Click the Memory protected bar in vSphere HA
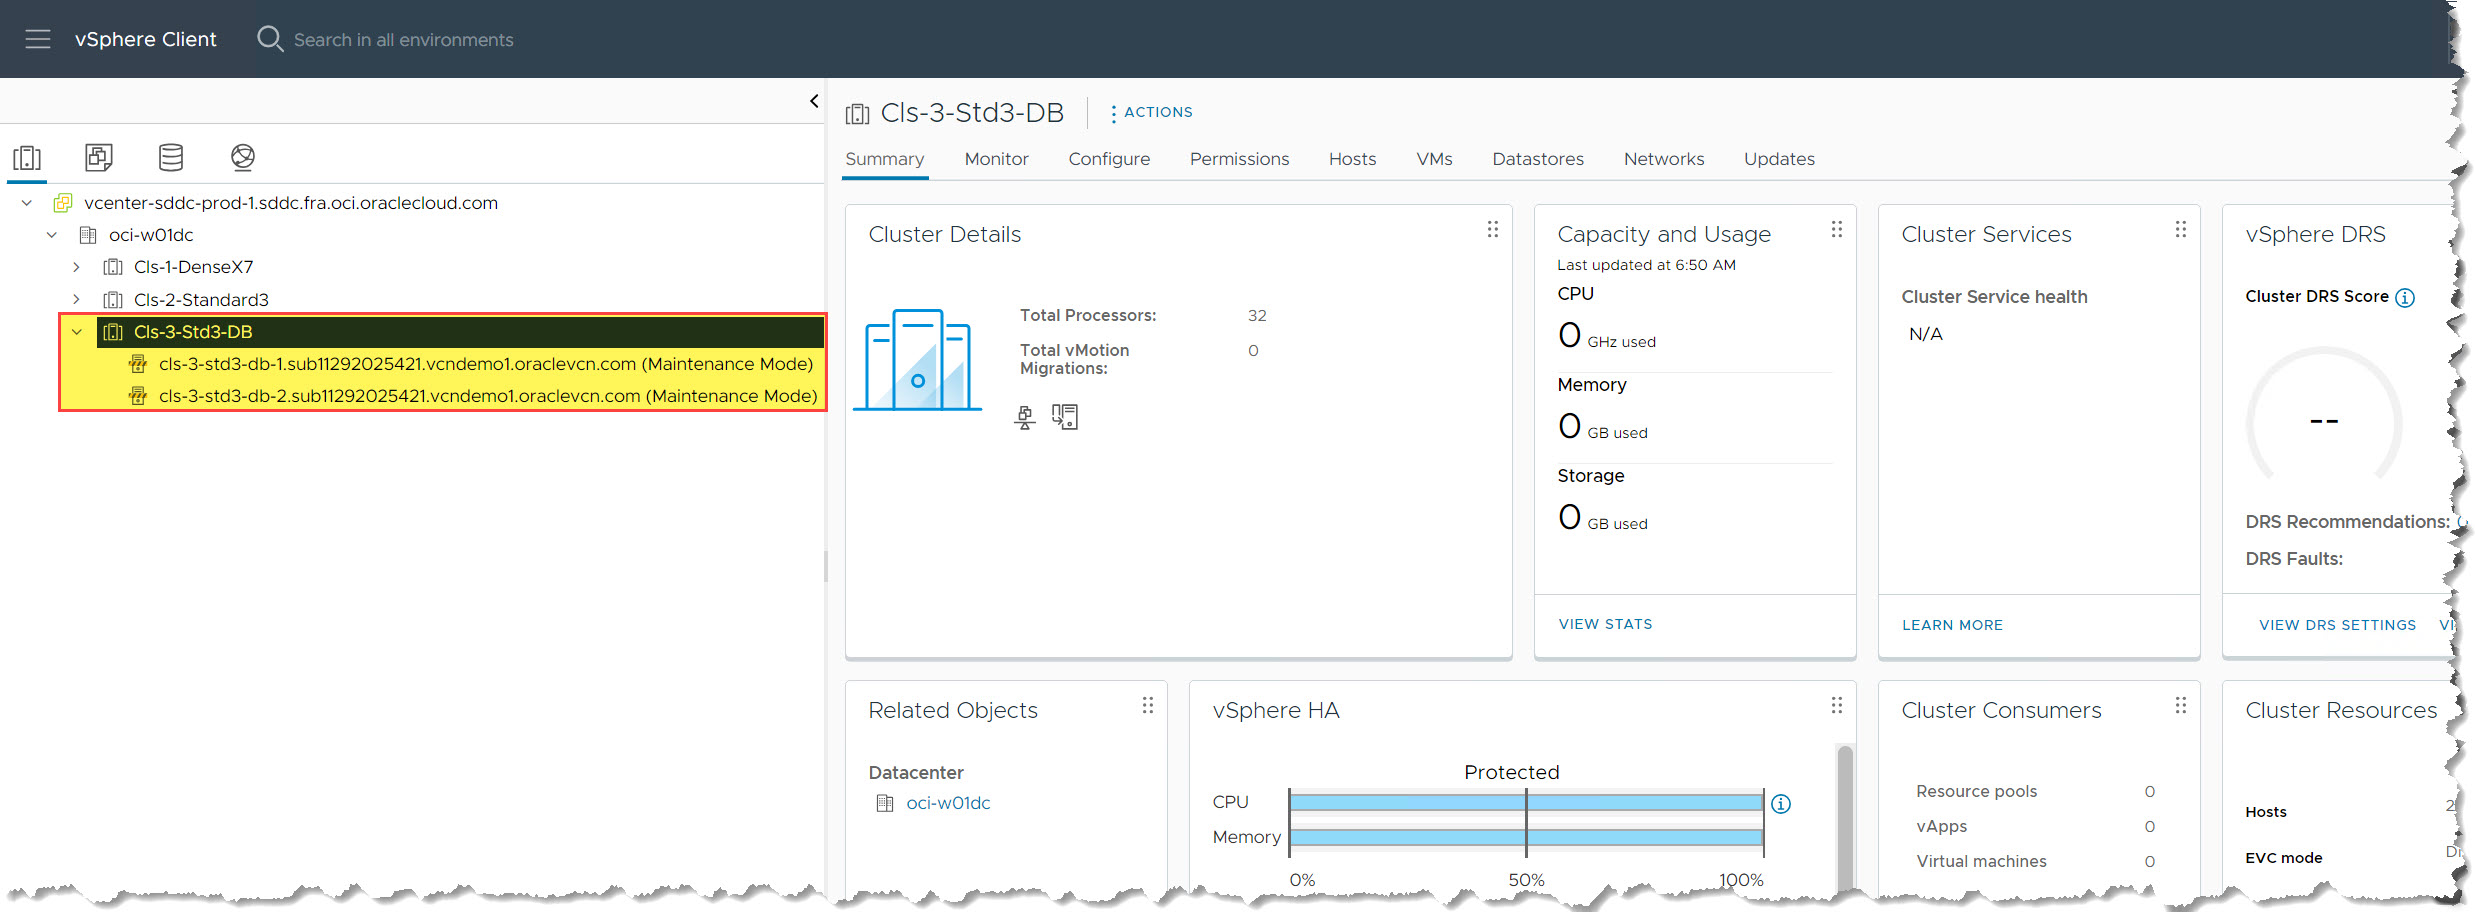 click(1526, 837)
